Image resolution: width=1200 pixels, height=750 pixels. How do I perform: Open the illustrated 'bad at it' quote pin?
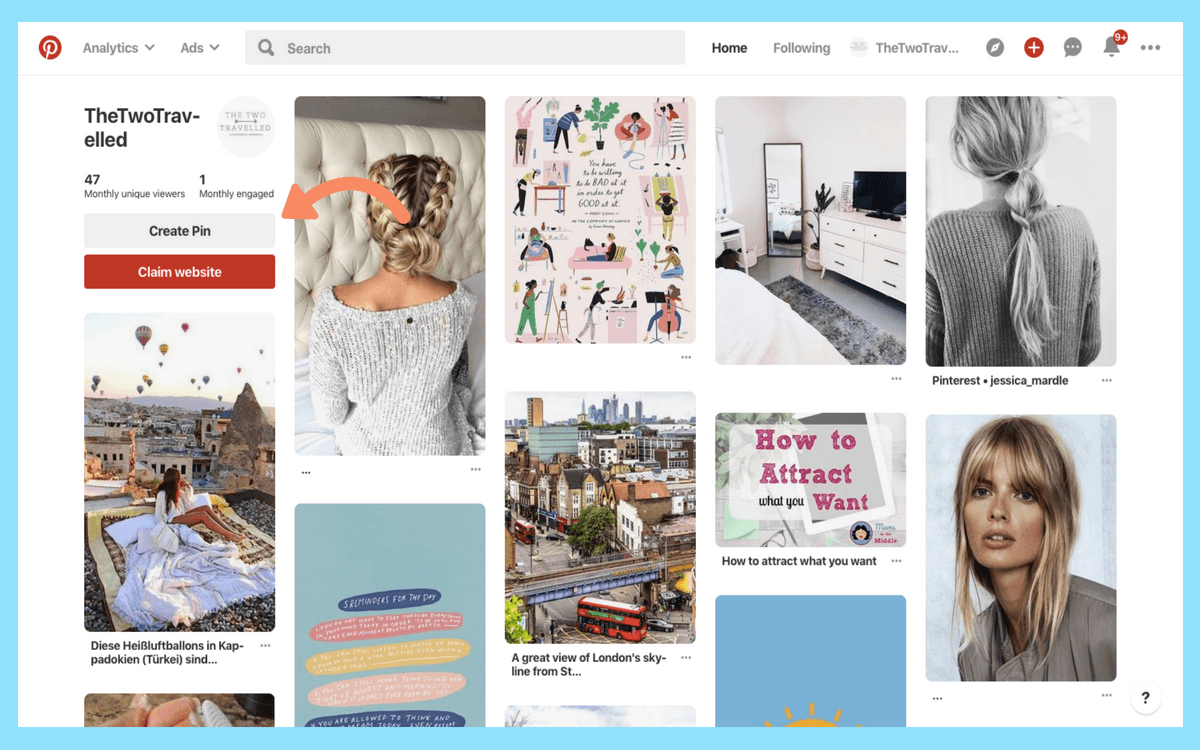600,220
